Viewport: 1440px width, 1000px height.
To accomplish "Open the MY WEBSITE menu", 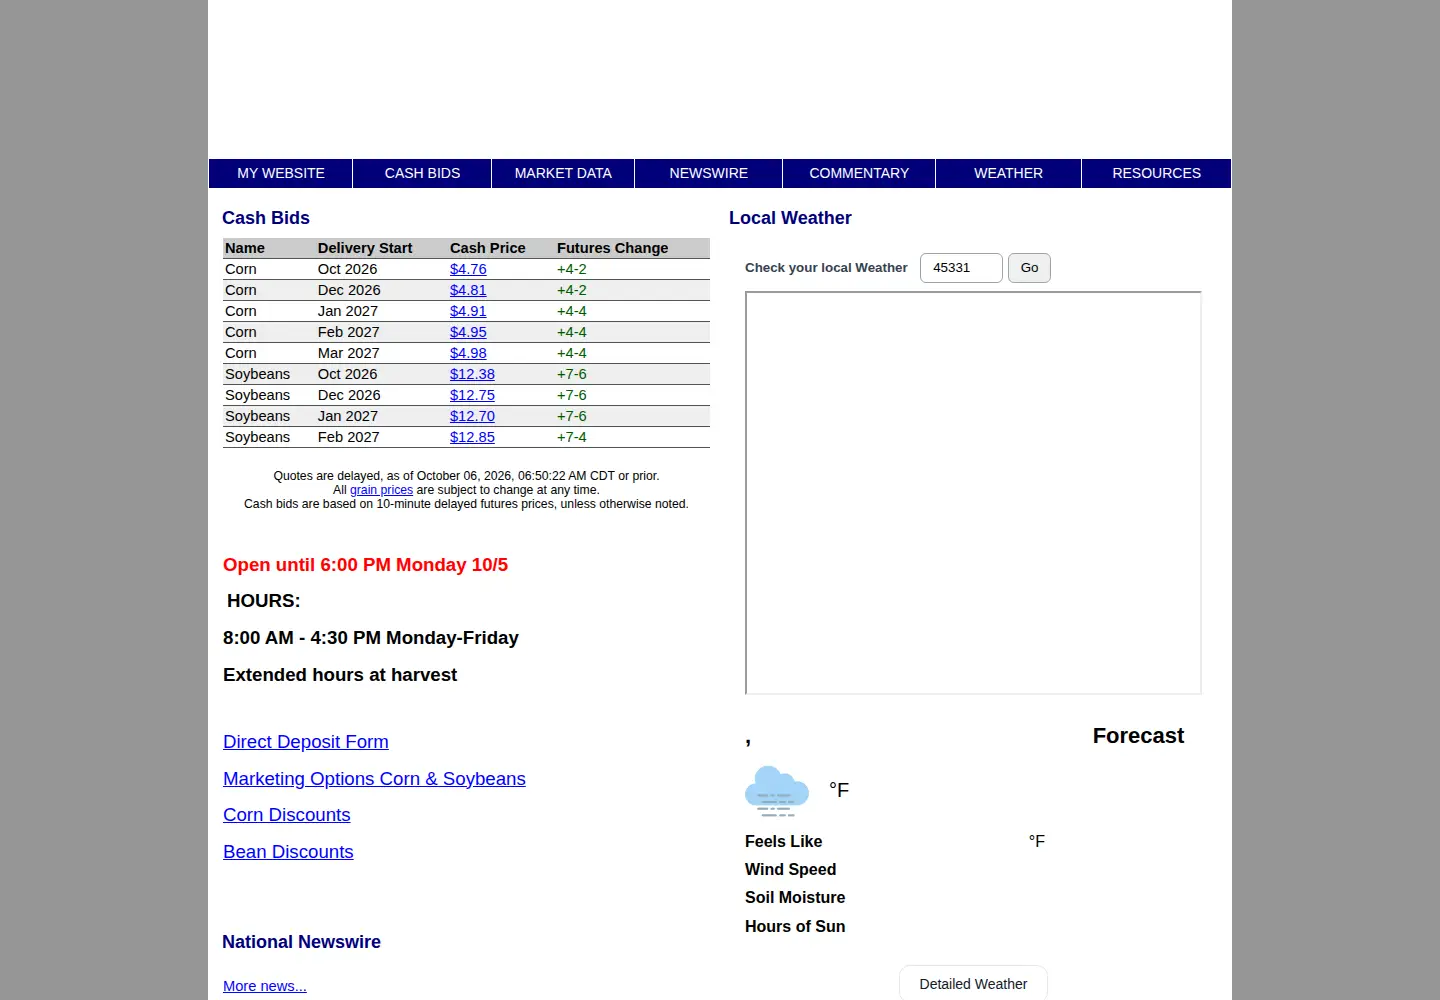I will [x=281, y=173].
